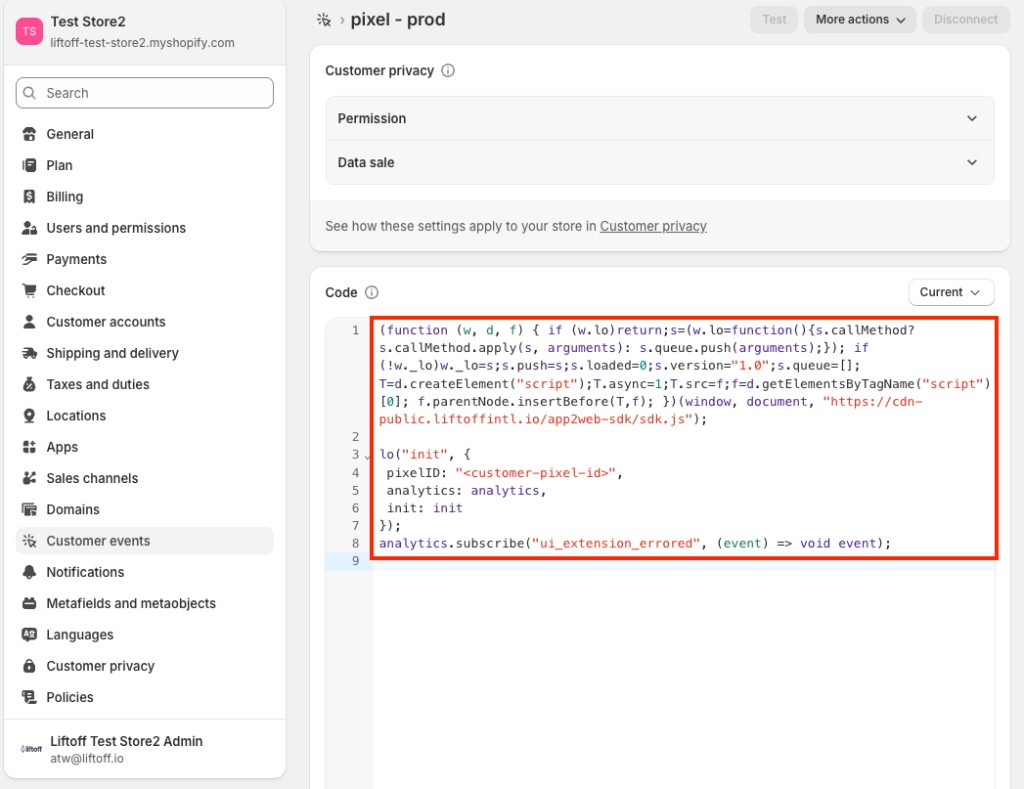Click empty line 9 in code editor

pyautogui.click(x=680, y=562)
